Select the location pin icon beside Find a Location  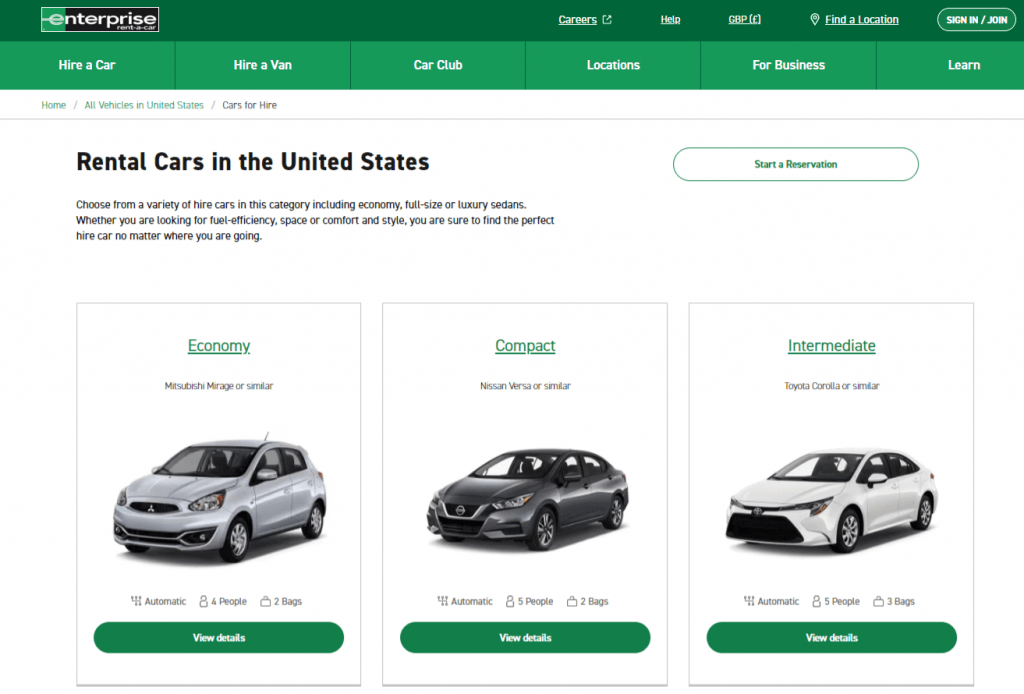tap(814, 19)
